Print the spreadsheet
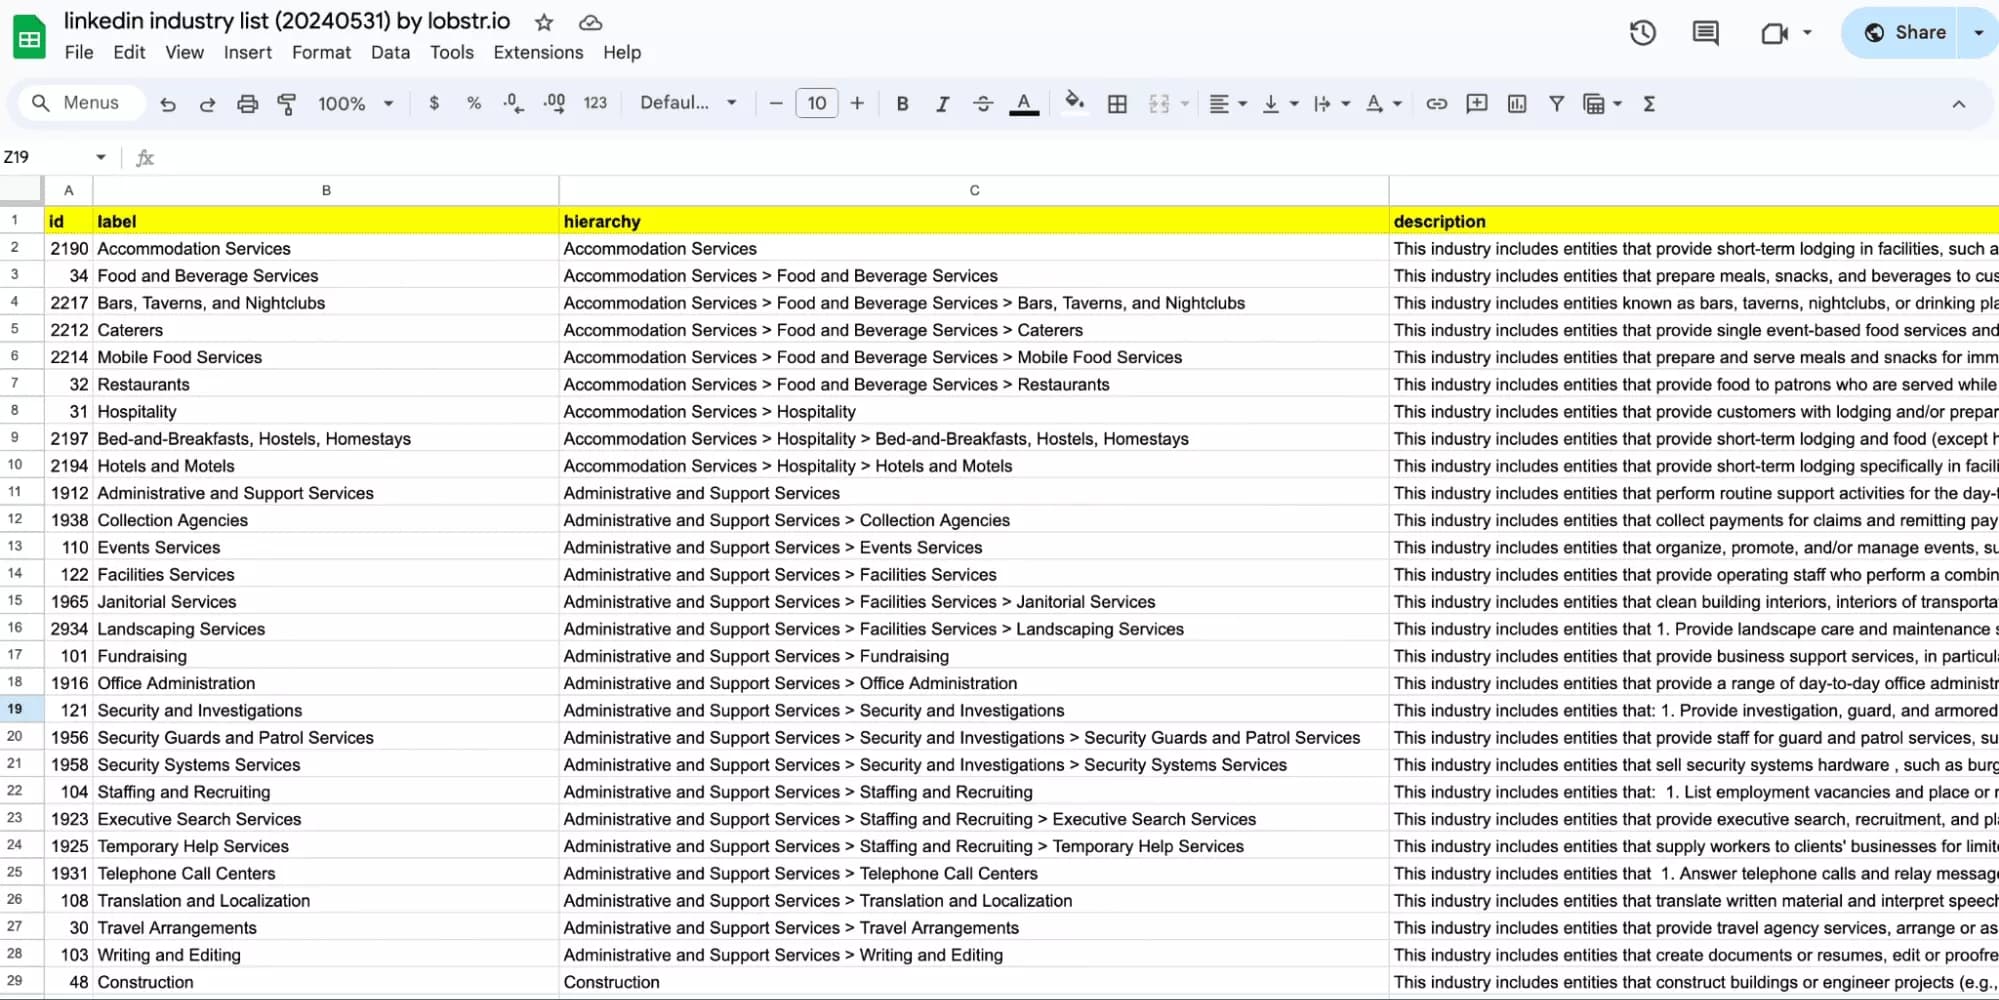 point(247,103)
